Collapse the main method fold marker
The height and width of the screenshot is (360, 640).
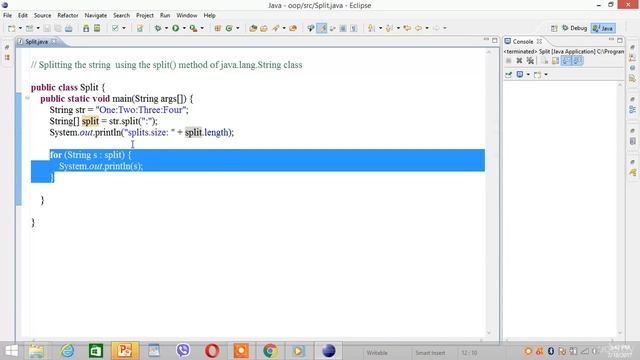click(27, 98)
